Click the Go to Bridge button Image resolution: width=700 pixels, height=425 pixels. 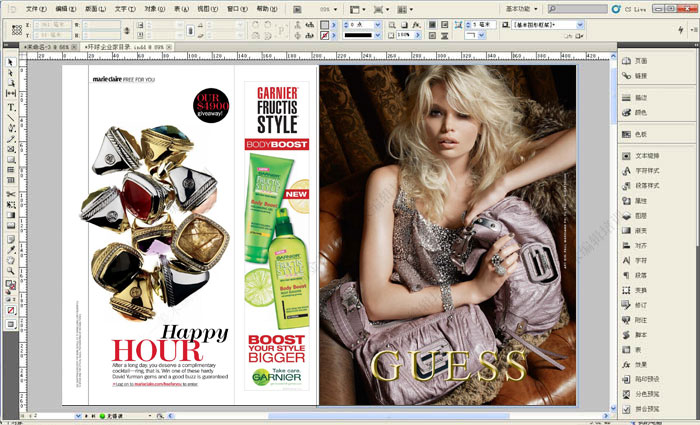click(297, 9)
